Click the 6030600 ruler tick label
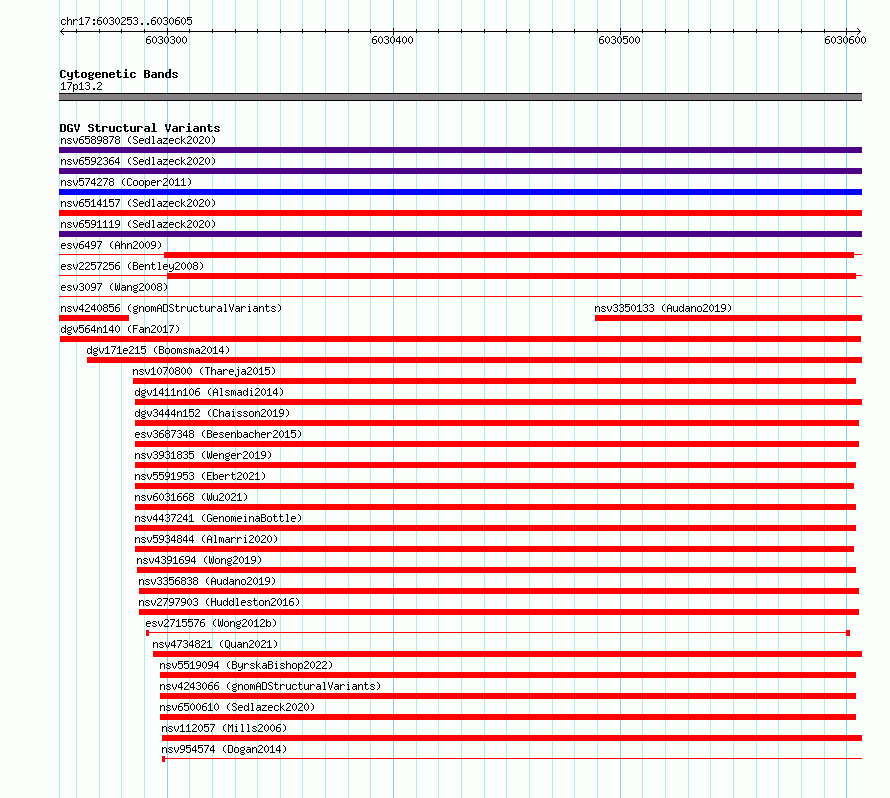This screenshot has height=798, width=890. 845,40
